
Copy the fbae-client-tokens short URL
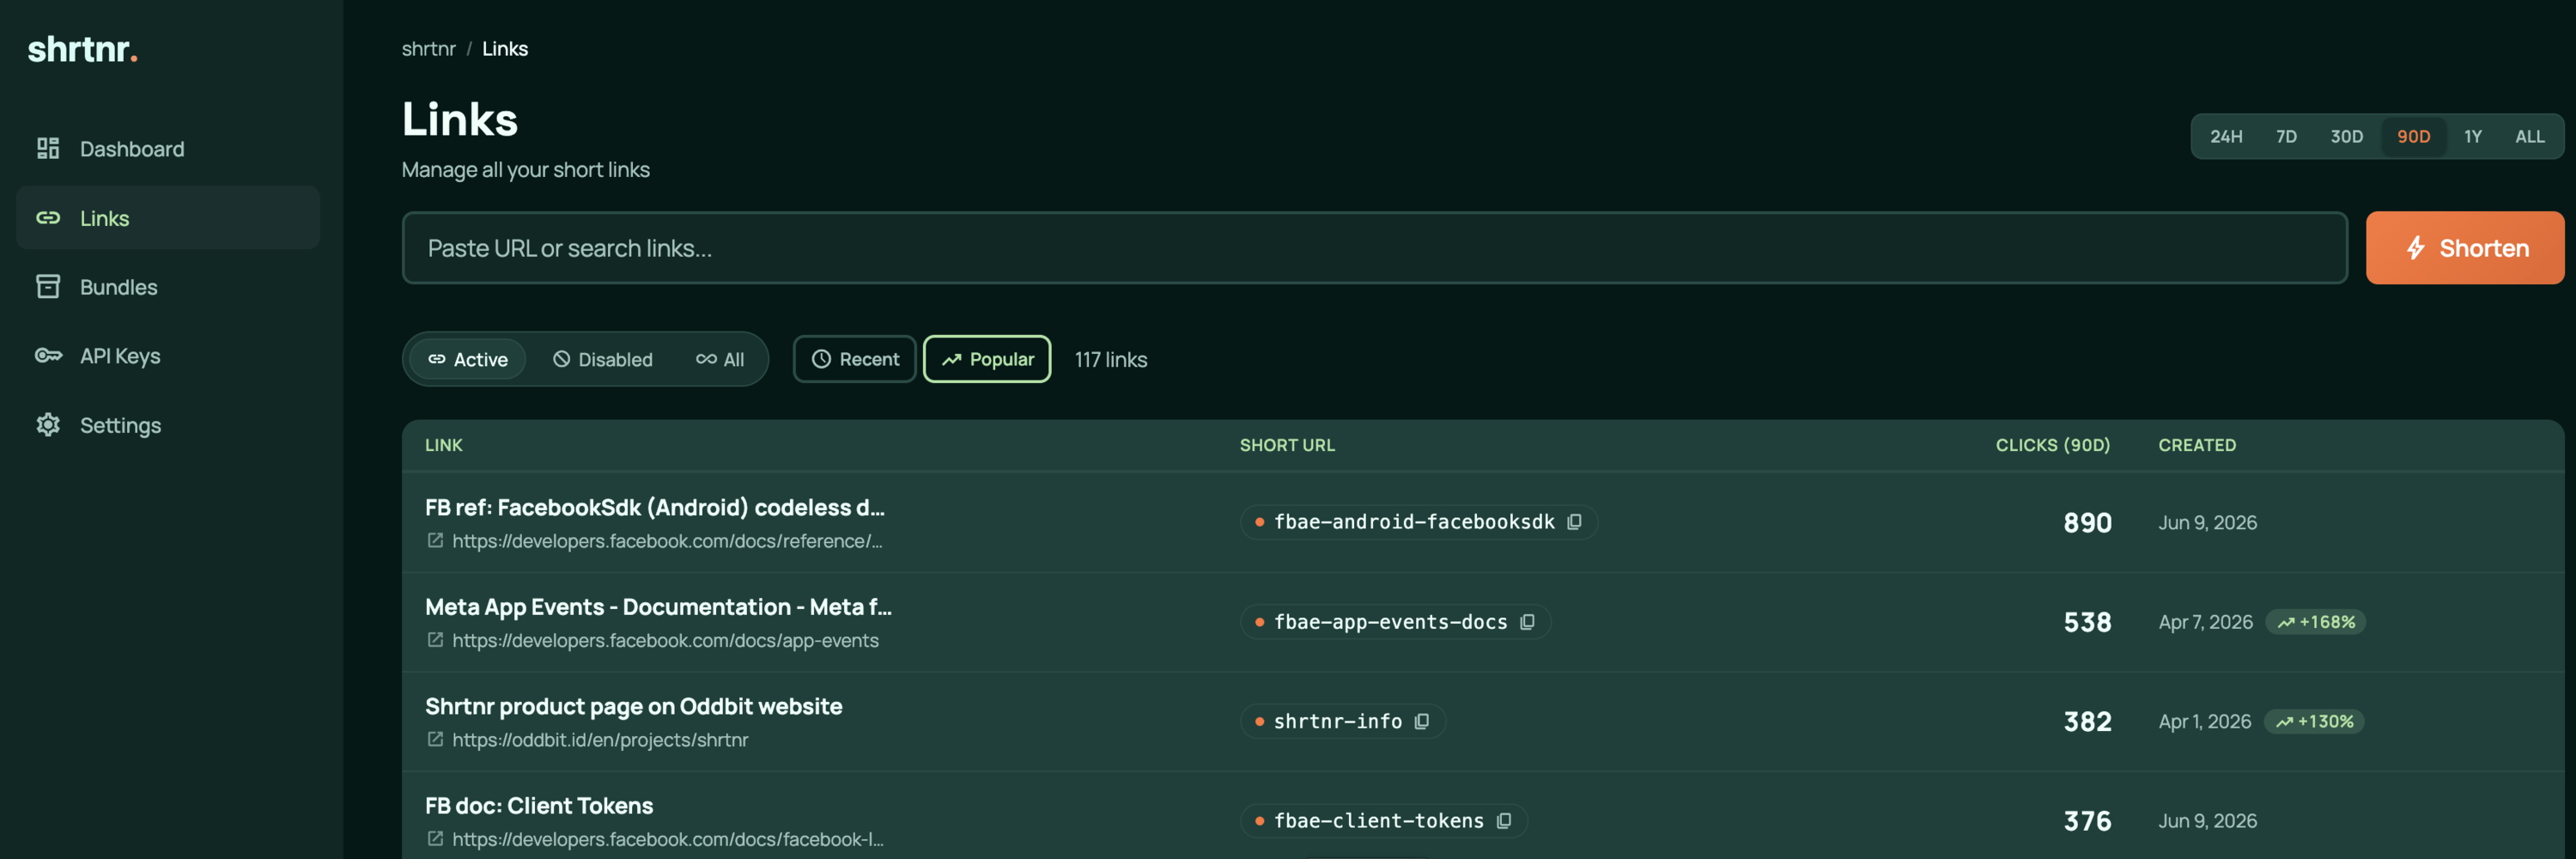(1503, 821)
